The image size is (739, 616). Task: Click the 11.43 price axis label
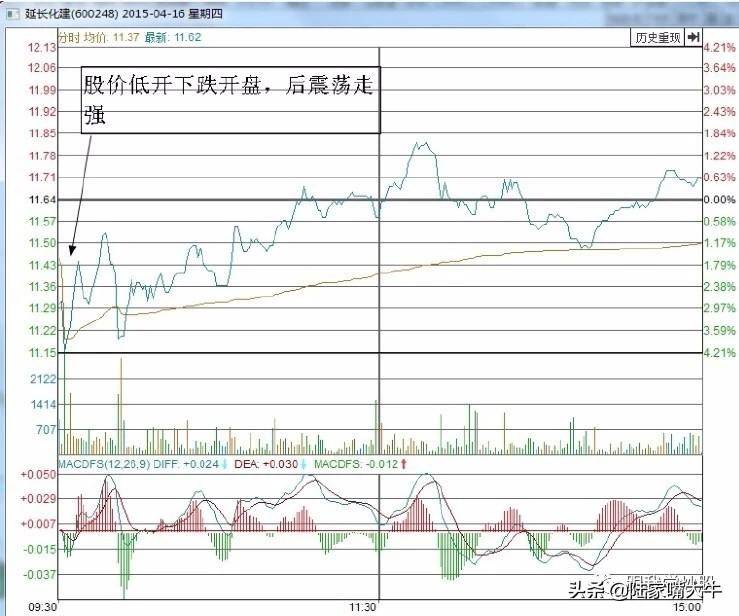42,265
